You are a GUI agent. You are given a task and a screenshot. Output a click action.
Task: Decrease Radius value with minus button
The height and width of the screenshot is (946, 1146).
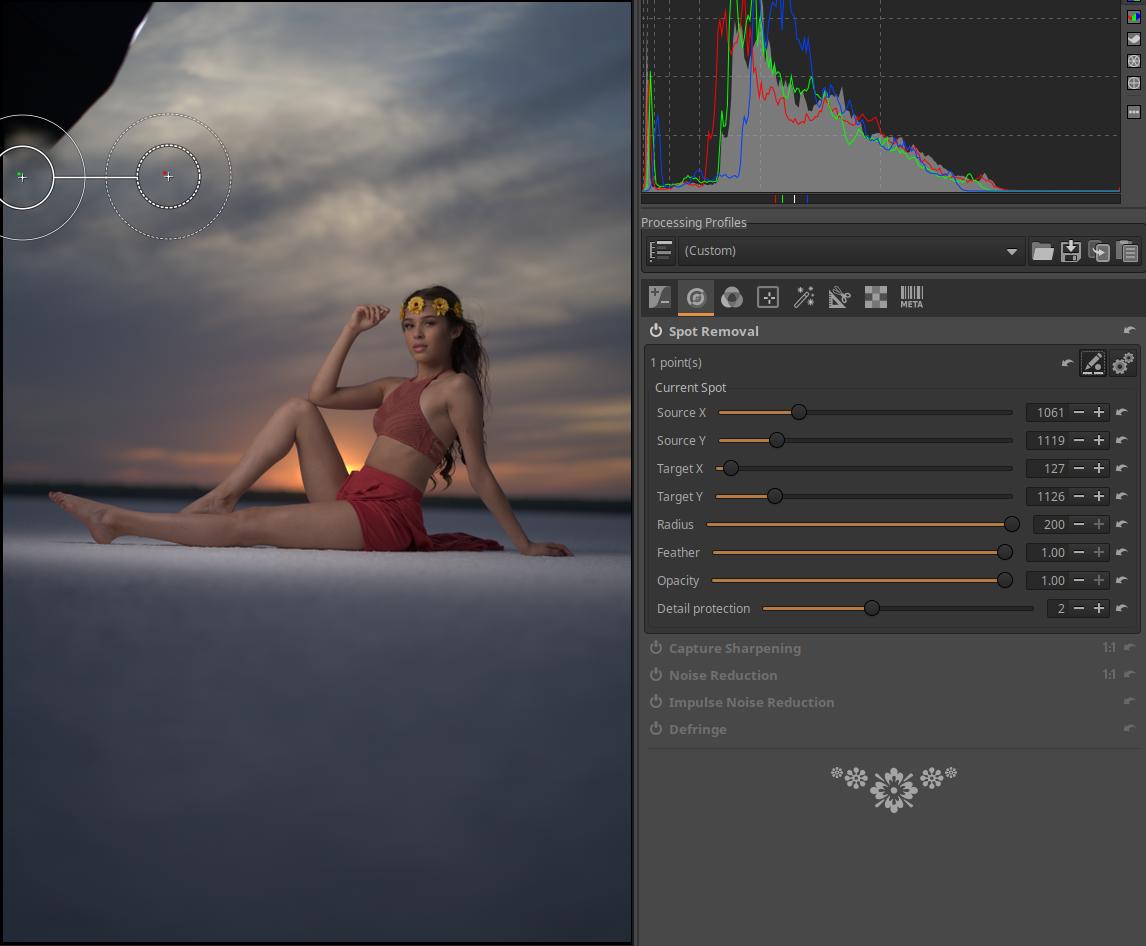tap(1079, 524)
